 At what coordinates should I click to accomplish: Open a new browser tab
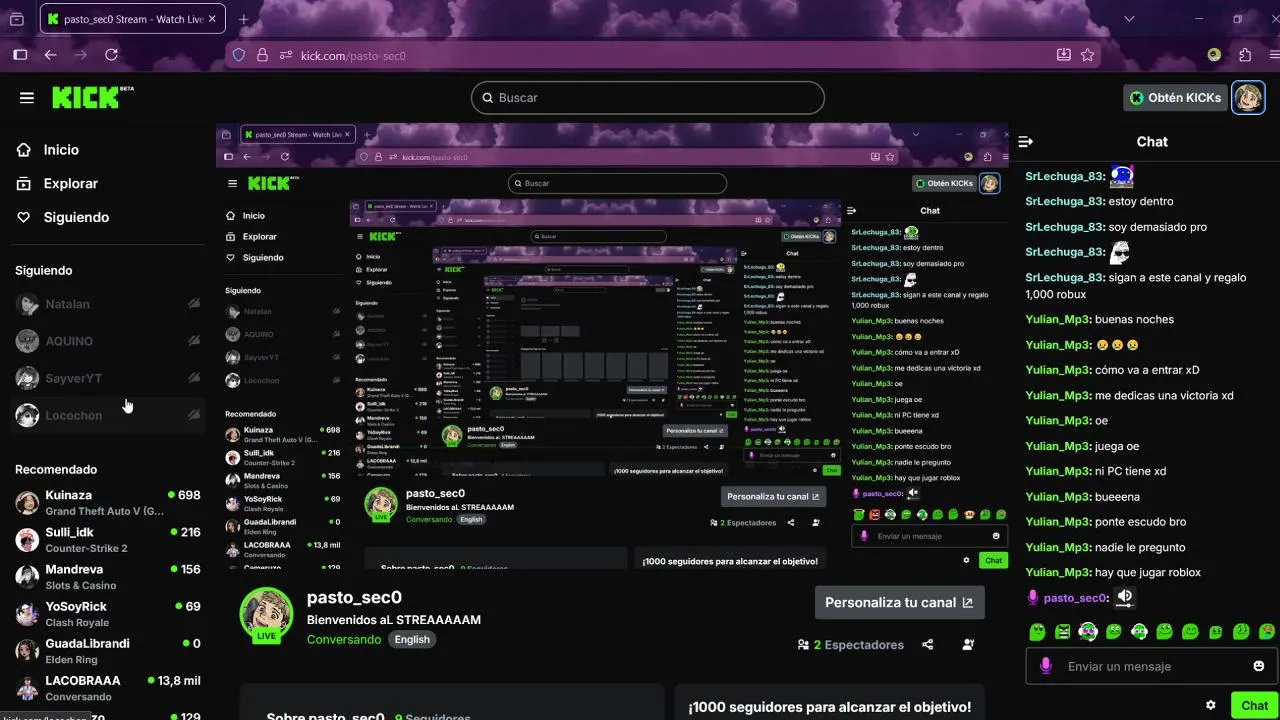(x=243, y=19)
